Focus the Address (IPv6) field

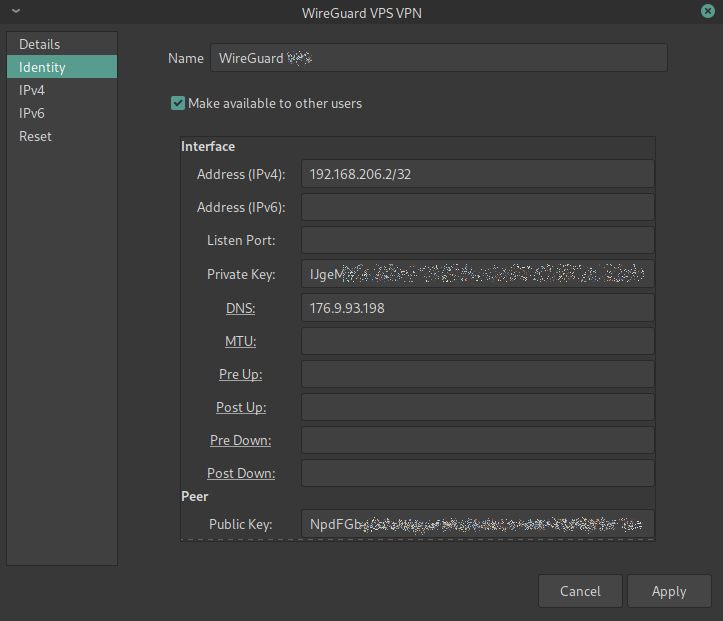(478, 207)
